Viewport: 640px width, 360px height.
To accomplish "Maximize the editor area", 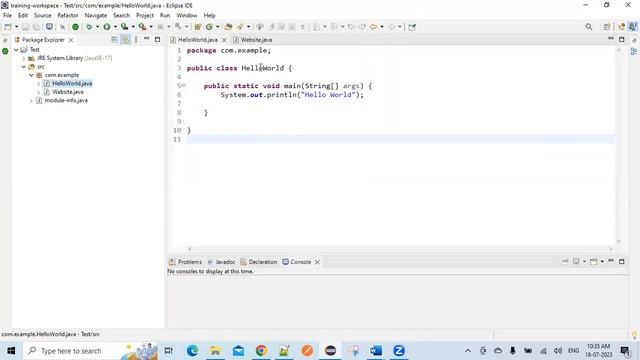I will point(622,40).
